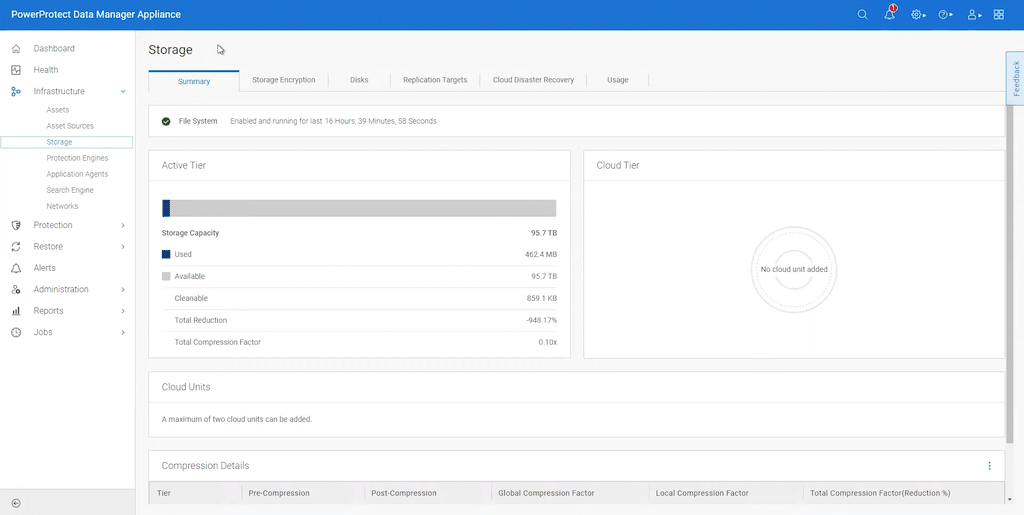Image resolution: width=1024 pixels, height=515 pixels.
Task: Click the Protection shield icon
Action: [16, 225]
